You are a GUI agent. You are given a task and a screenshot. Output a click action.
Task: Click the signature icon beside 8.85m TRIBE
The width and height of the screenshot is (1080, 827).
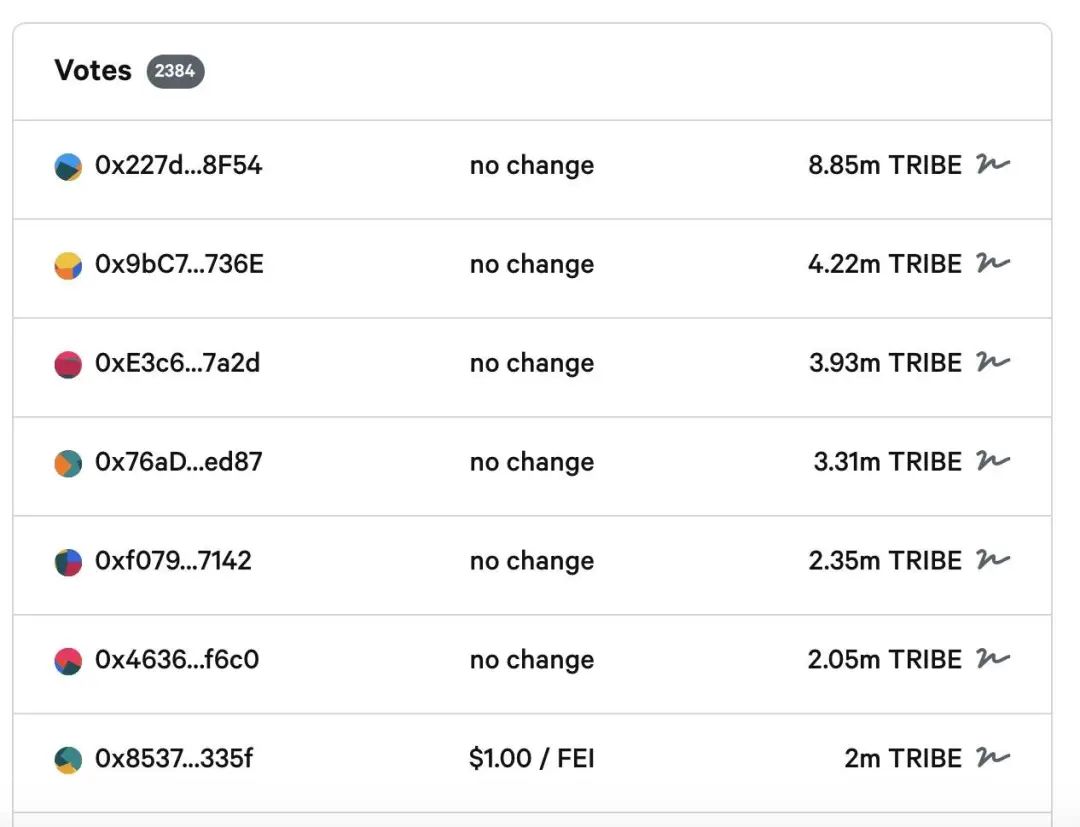click(x=993, y=164)
